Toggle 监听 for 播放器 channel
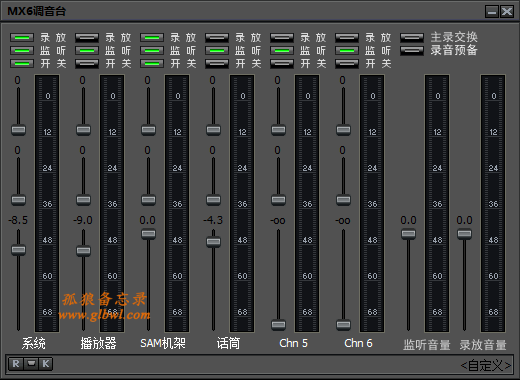Viewport: 520px width, 380px height. (87, 50)
